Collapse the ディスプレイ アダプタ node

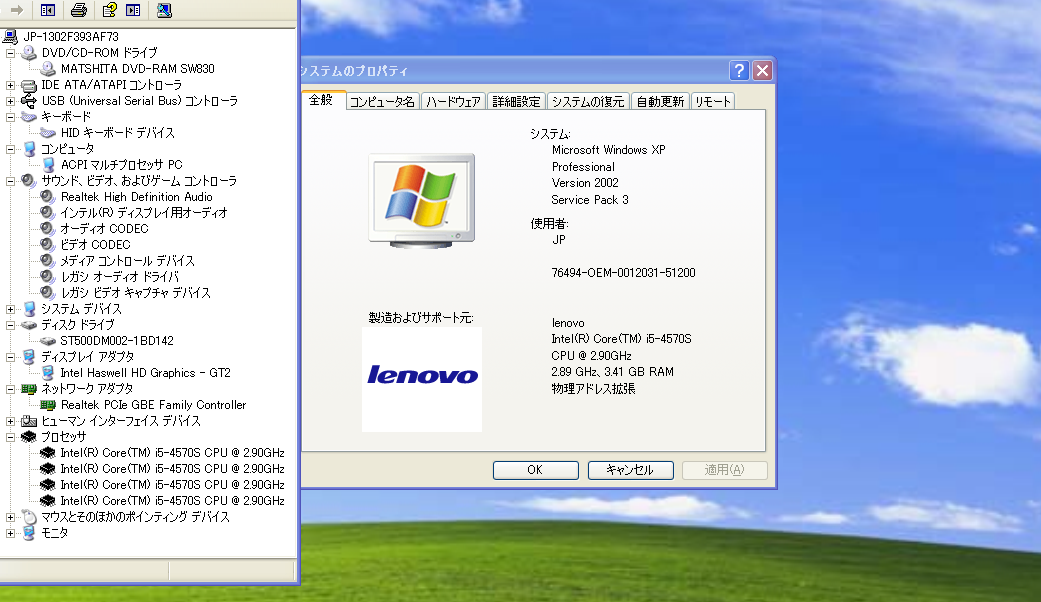[x=10, y=356]
